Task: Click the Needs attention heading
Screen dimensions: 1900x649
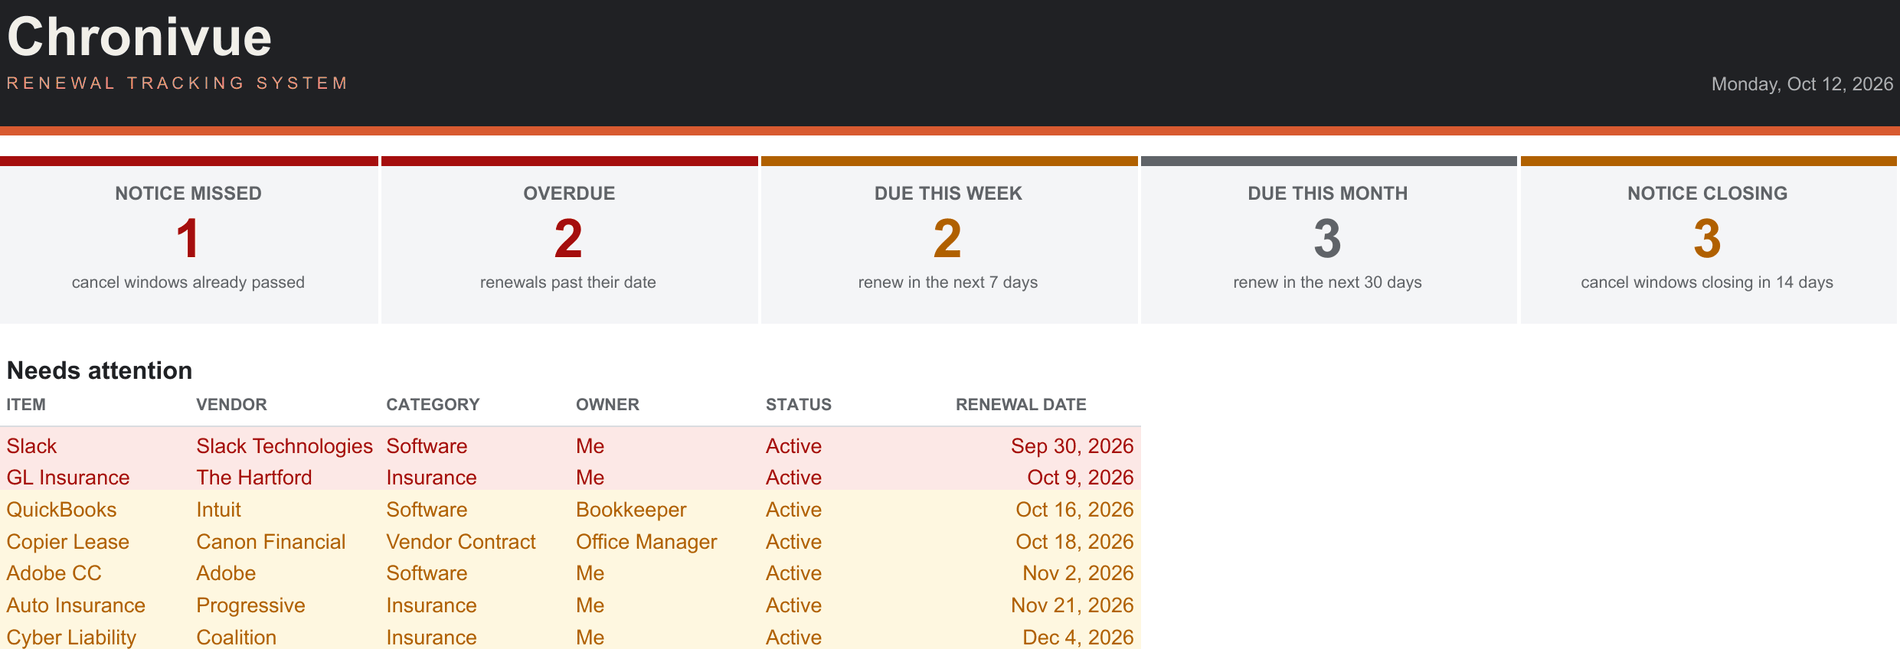Action: (x=99, y=370)
